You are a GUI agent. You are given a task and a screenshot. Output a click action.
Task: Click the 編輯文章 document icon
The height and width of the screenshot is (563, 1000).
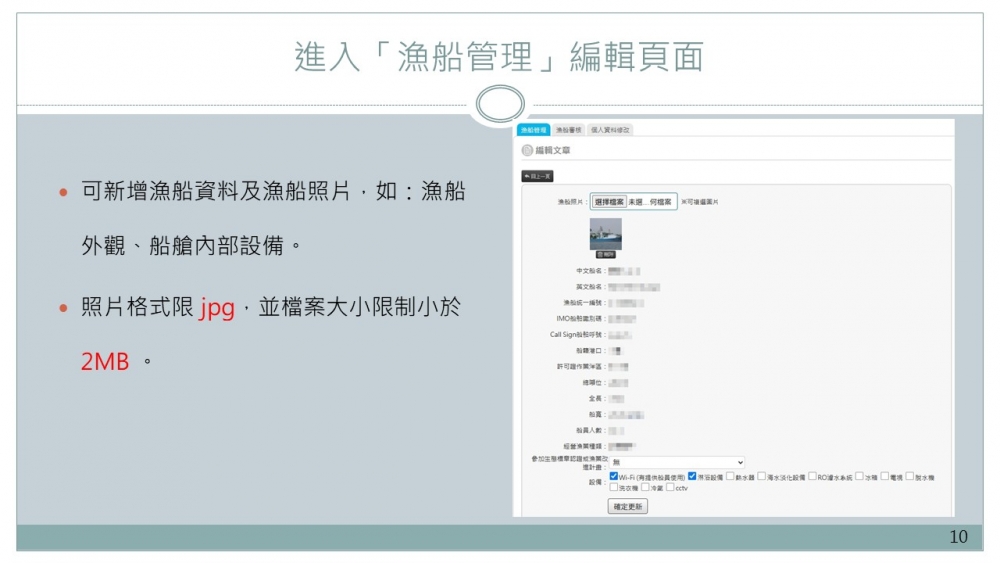click(528, 150)
